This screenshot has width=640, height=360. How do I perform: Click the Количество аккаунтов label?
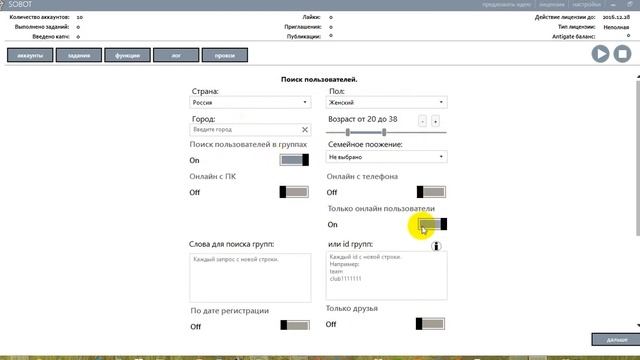coord(40,17)
